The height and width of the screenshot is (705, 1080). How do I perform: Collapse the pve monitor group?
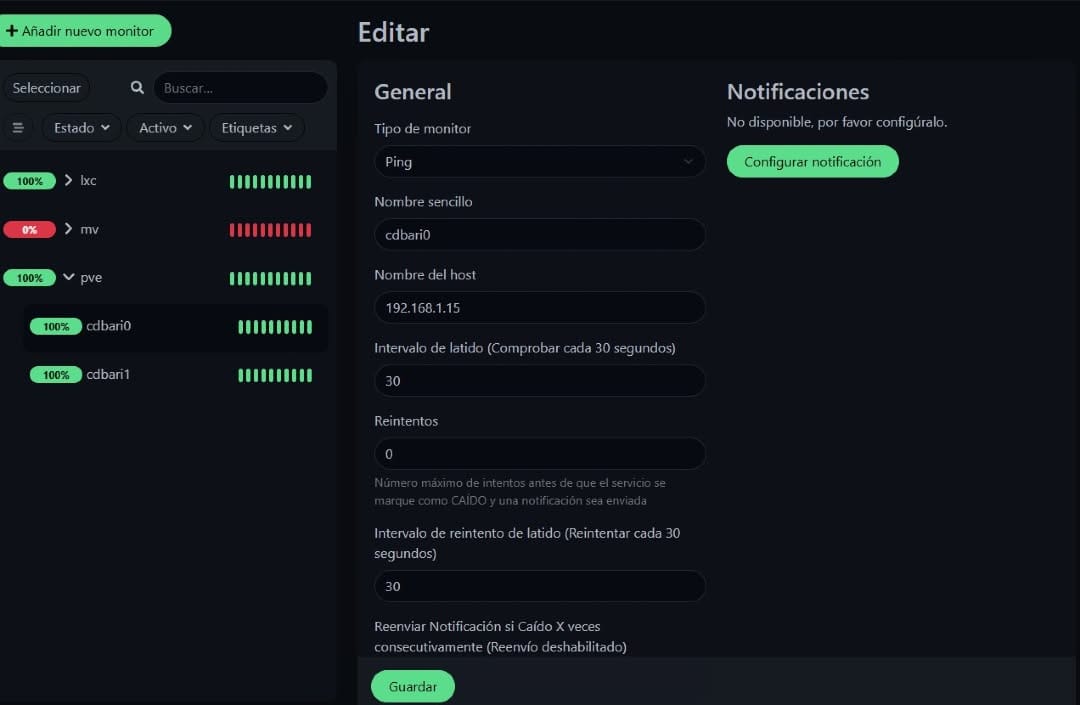click(x=68, y=277)
